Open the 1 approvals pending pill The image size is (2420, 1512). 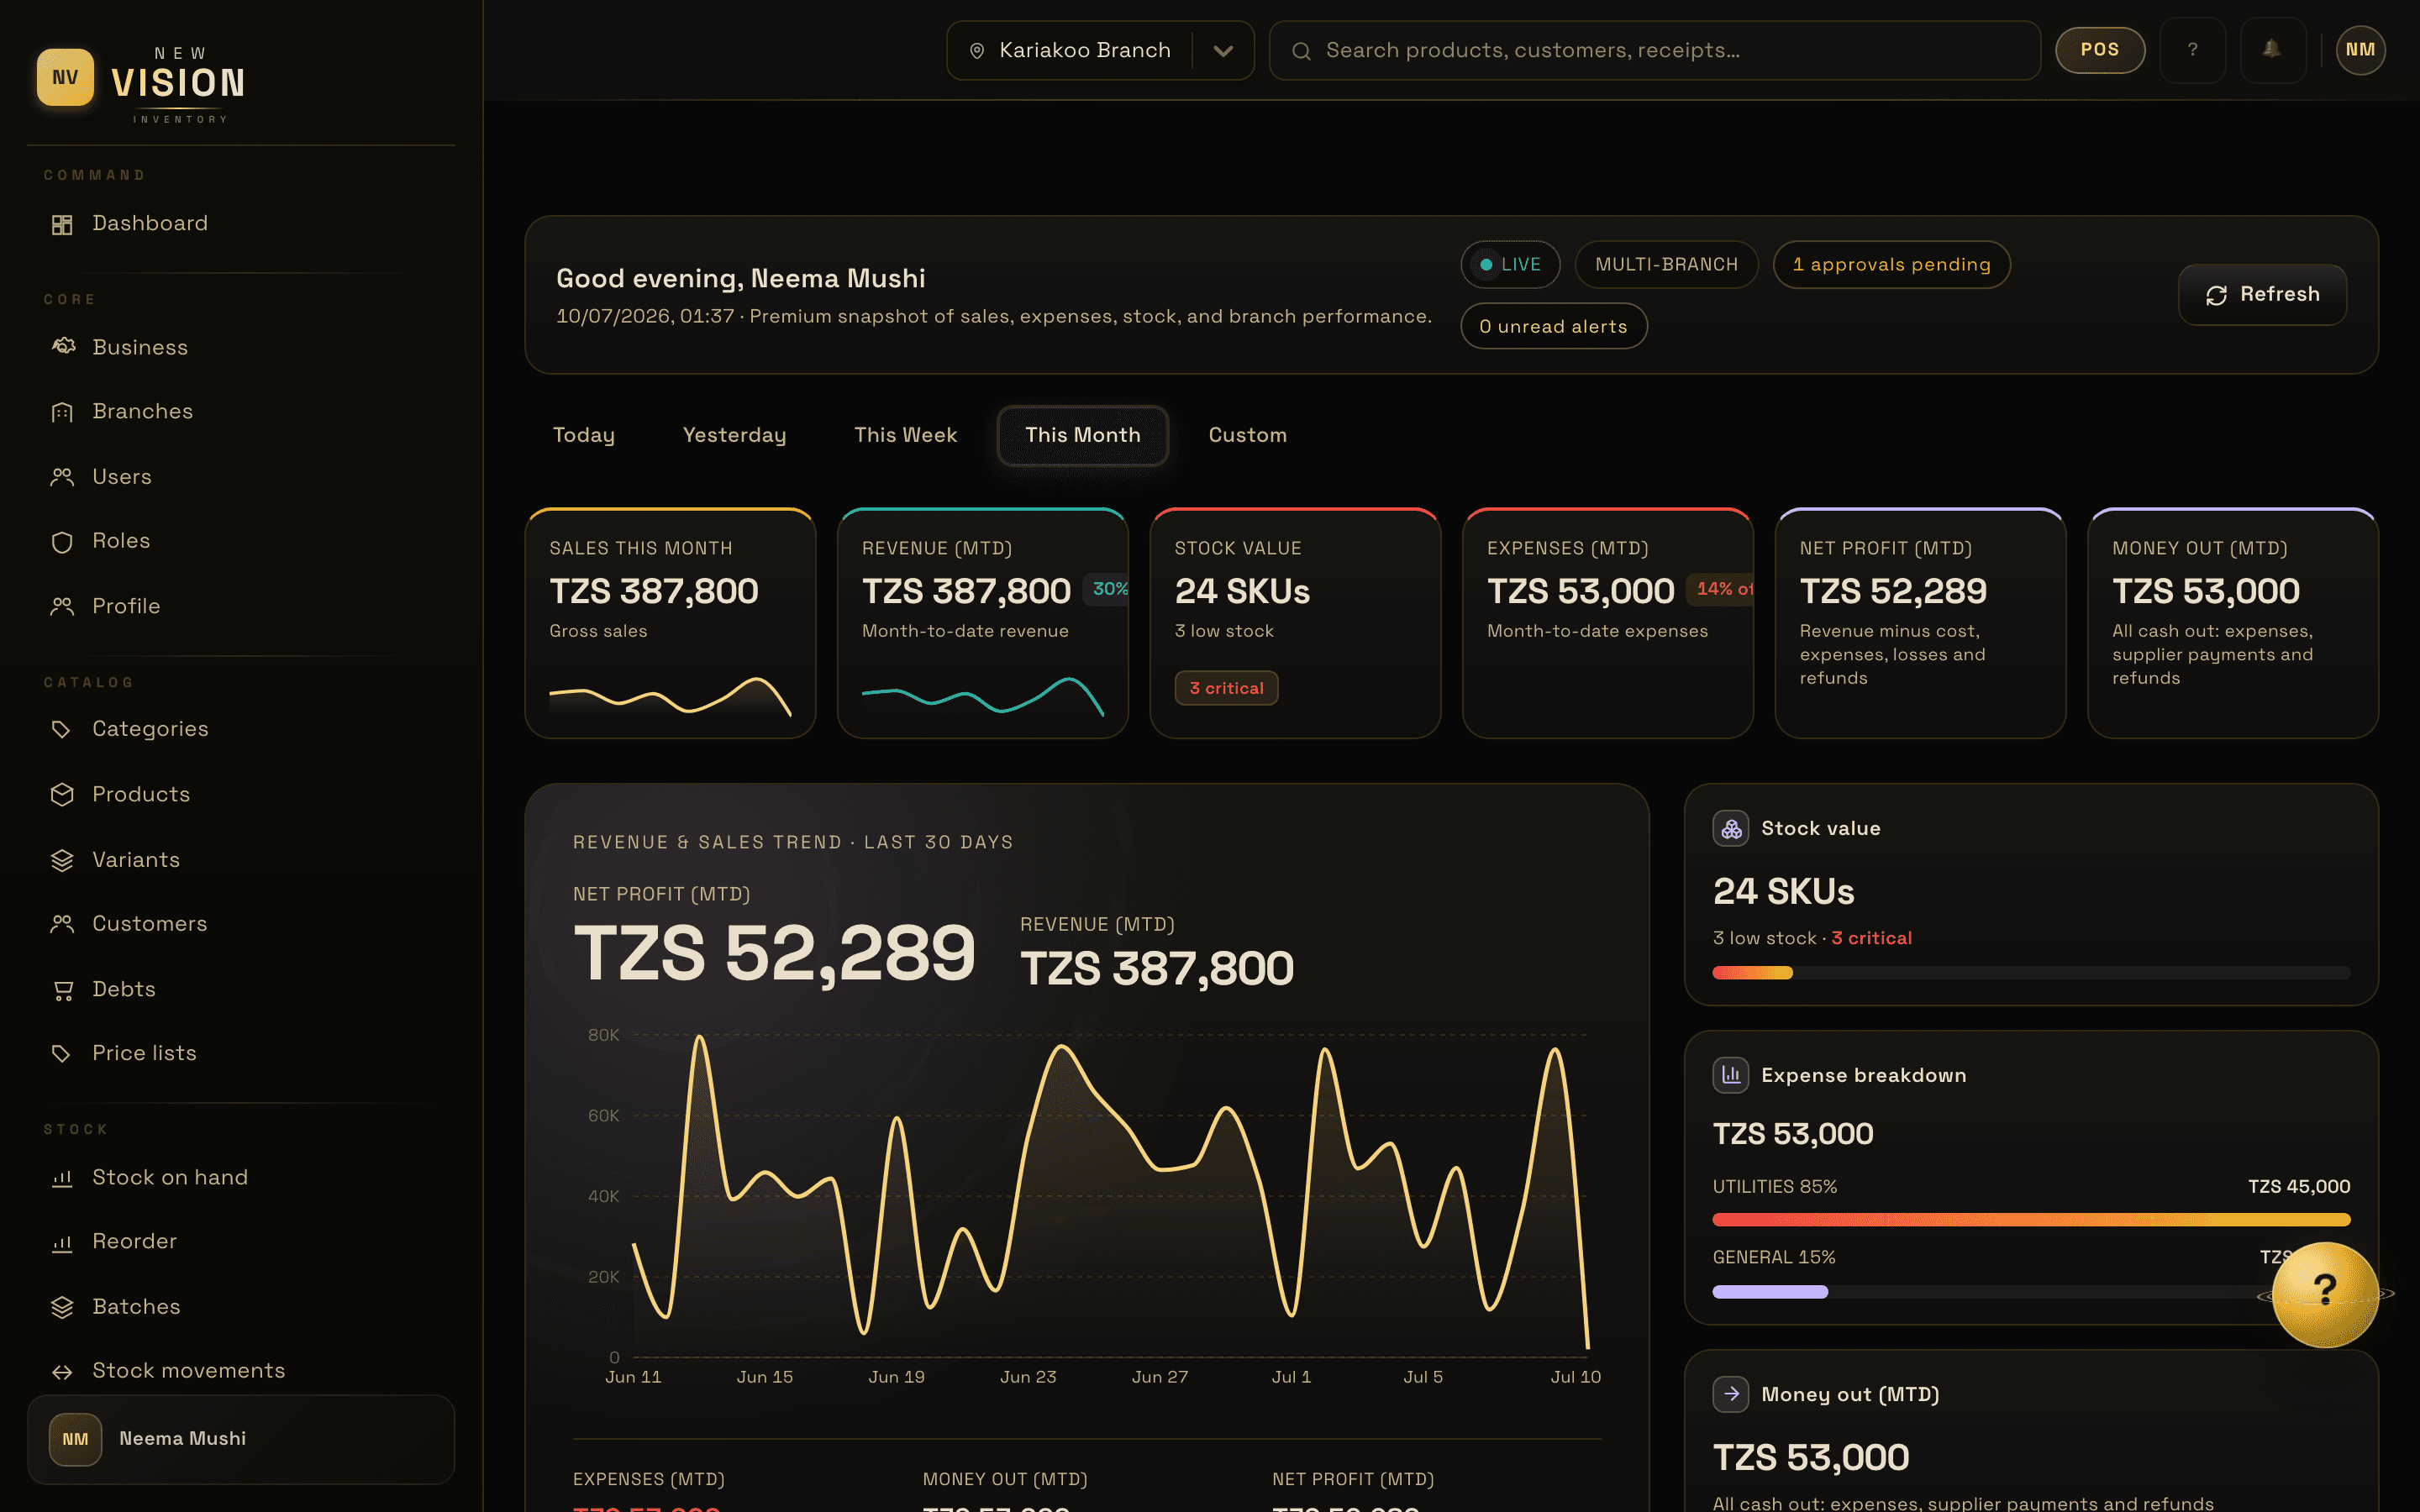click(1891, 264)
